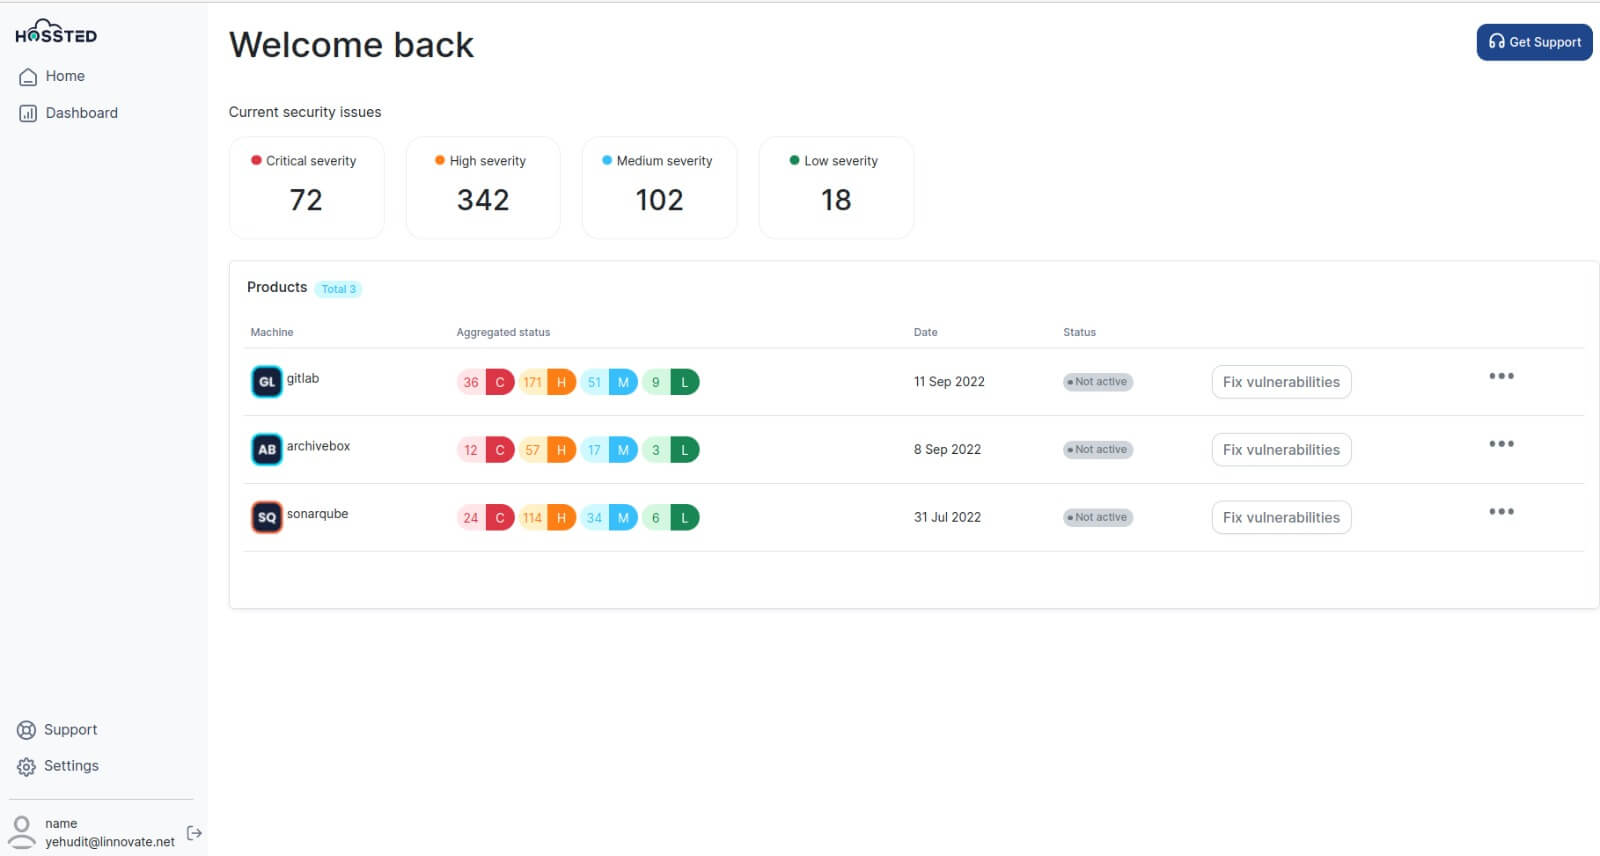Click the logout icon next to the user email

194,832
